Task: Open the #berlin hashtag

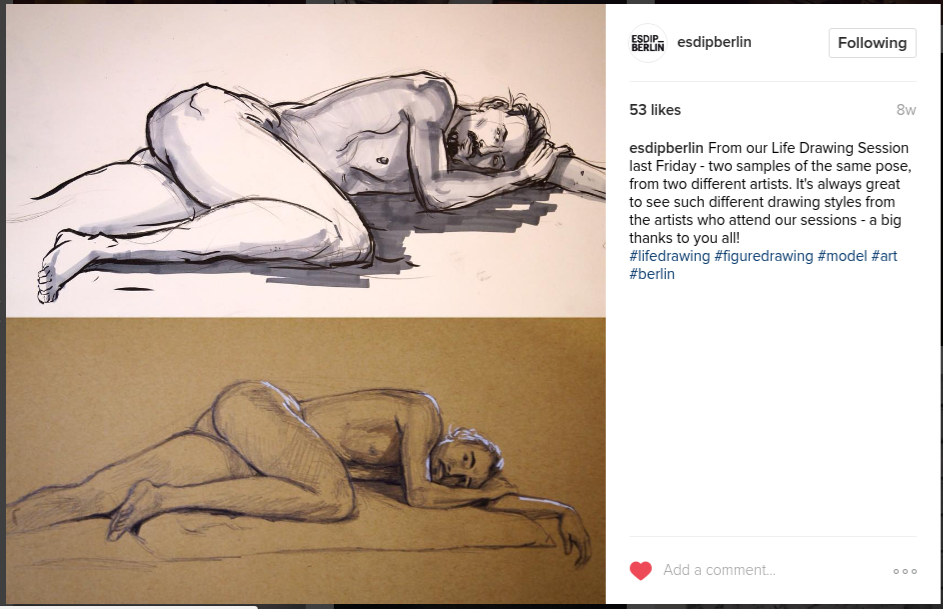Action: point(652,274)
